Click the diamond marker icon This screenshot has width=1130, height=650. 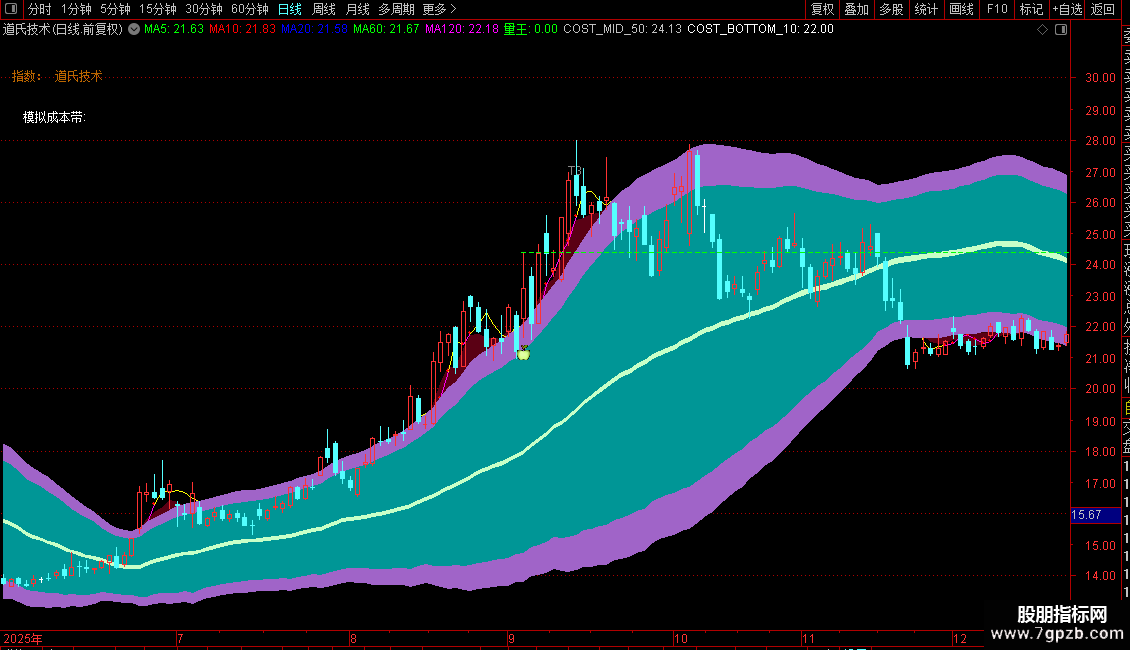coord(1042,30)
